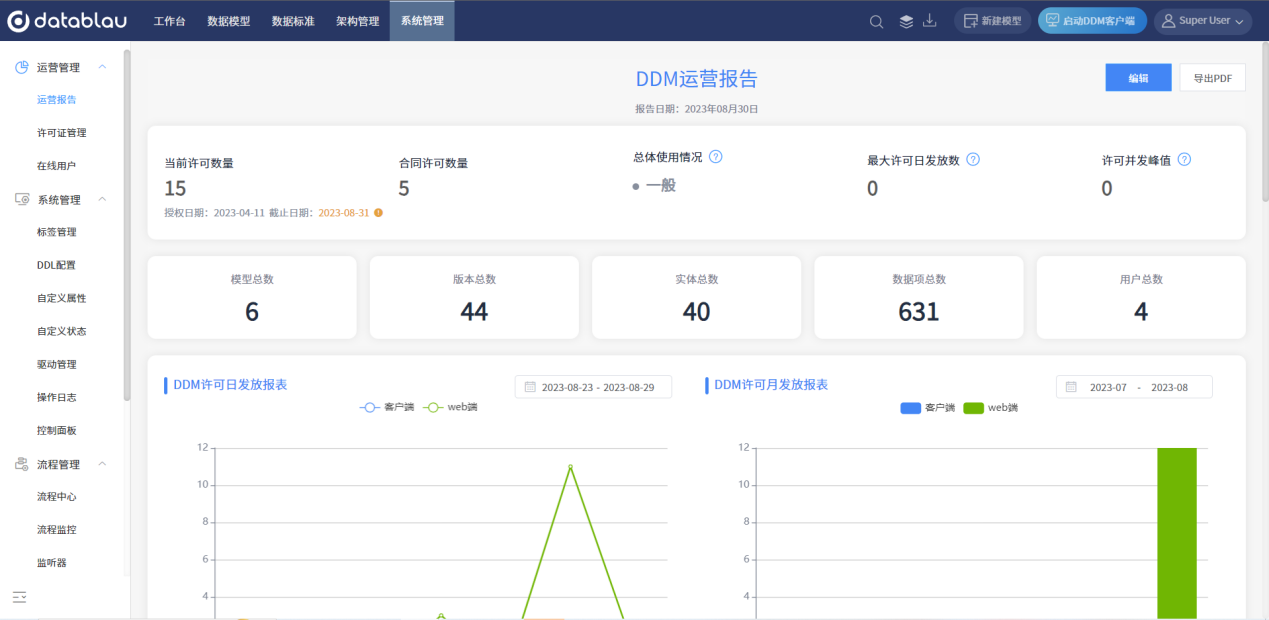Click the 运营管理 pie chart icon
The image size is (1269, 620).
[21, 67]
